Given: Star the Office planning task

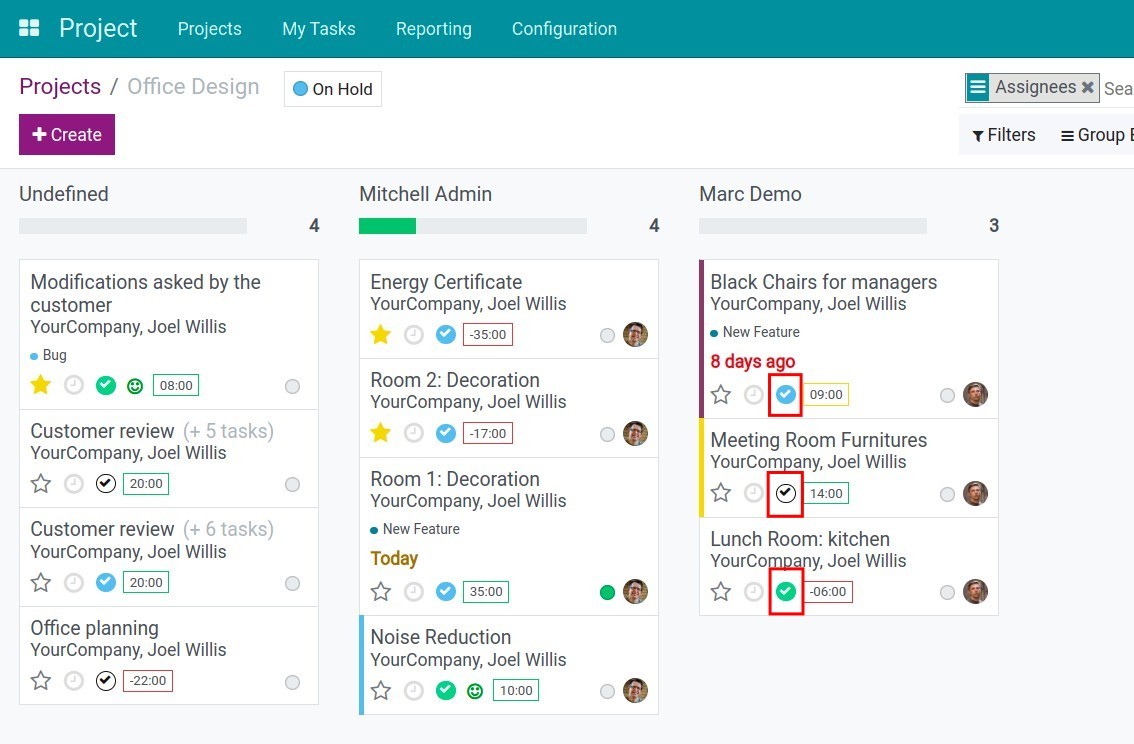Looking at the screenshot, I should (x=41, y=681).
